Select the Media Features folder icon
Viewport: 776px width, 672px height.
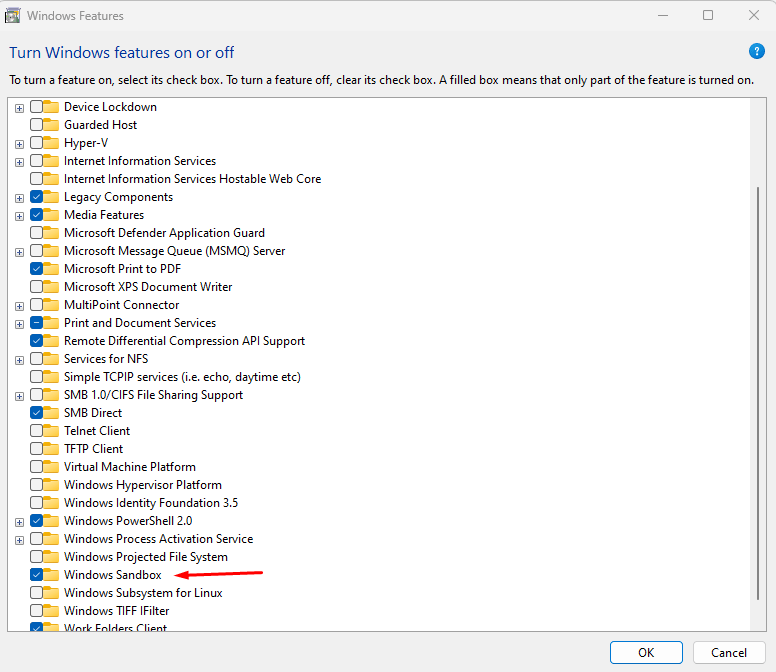coord(51,215)
